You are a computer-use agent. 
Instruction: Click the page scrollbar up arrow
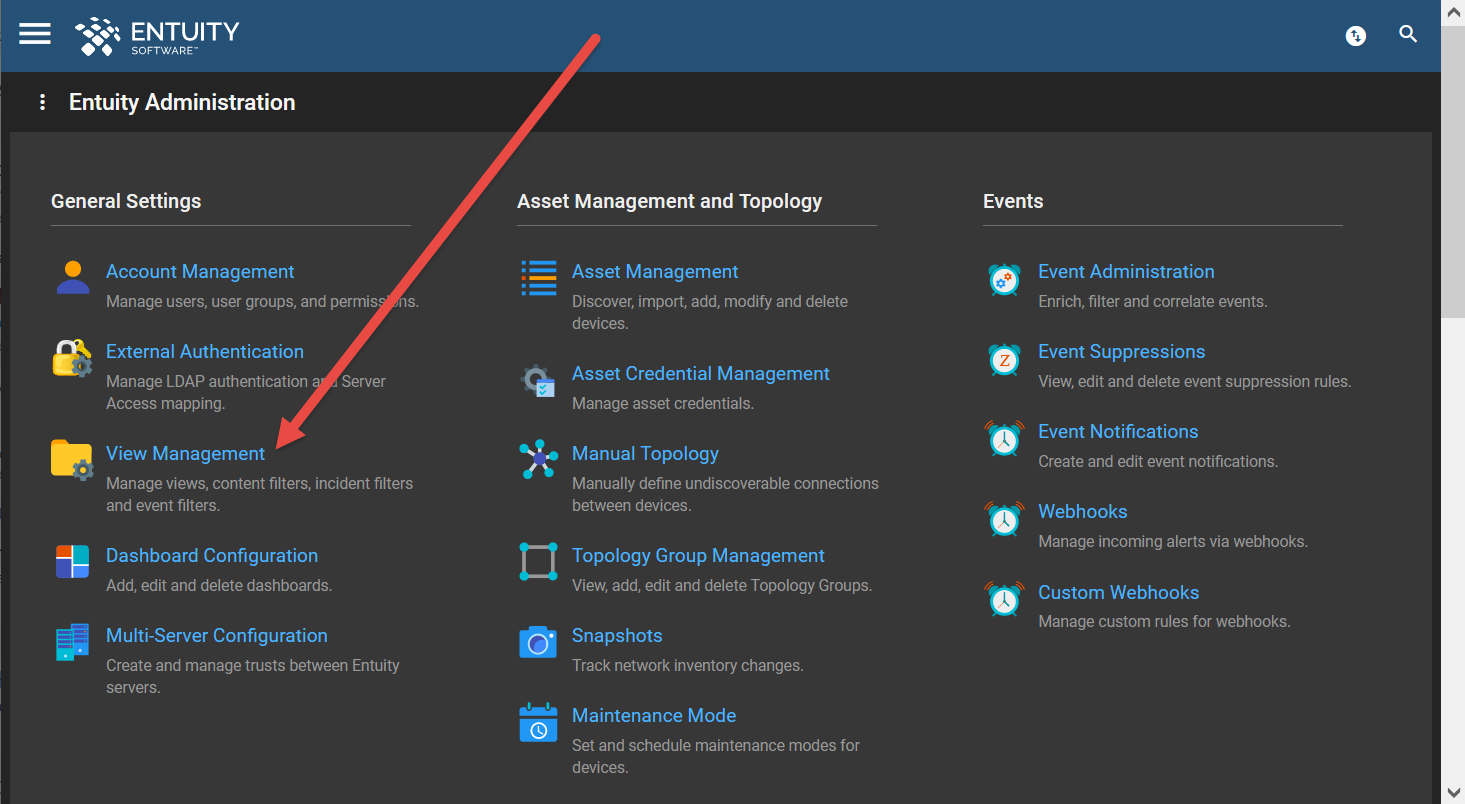[1453, 12]
